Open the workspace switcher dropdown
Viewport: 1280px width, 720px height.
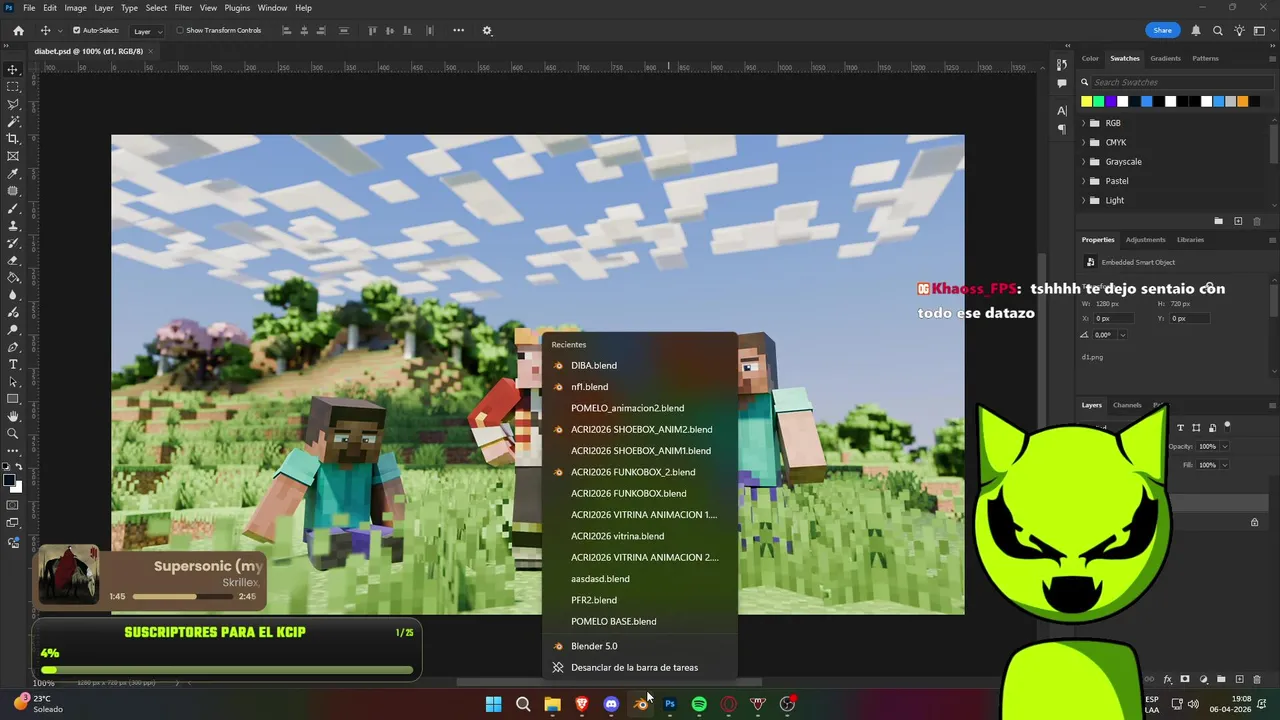coord(1259,31)
